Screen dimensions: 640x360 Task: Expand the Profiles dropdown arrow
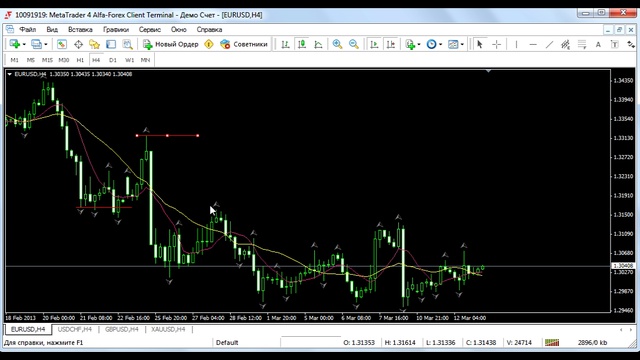click(x=46, y=44)
